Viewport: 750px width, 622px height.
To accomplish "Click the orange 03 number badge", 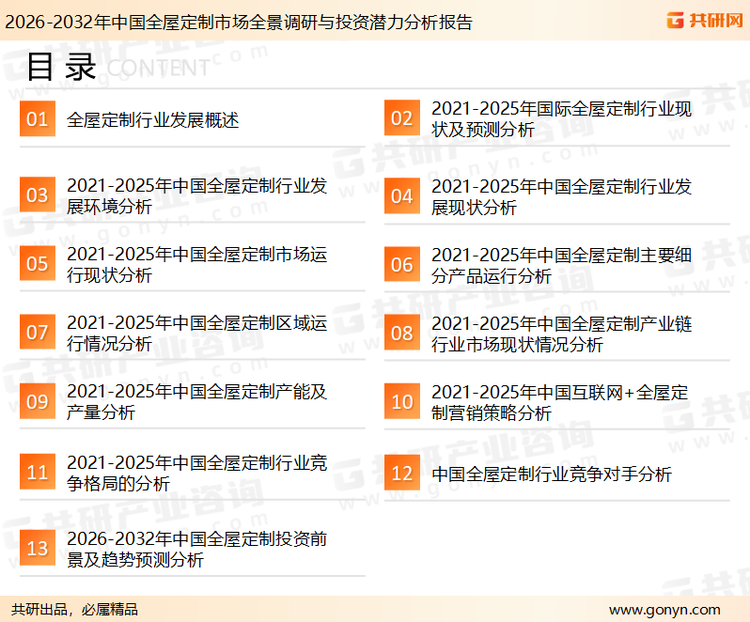I will pyautogui.click(x=37, y=195).
